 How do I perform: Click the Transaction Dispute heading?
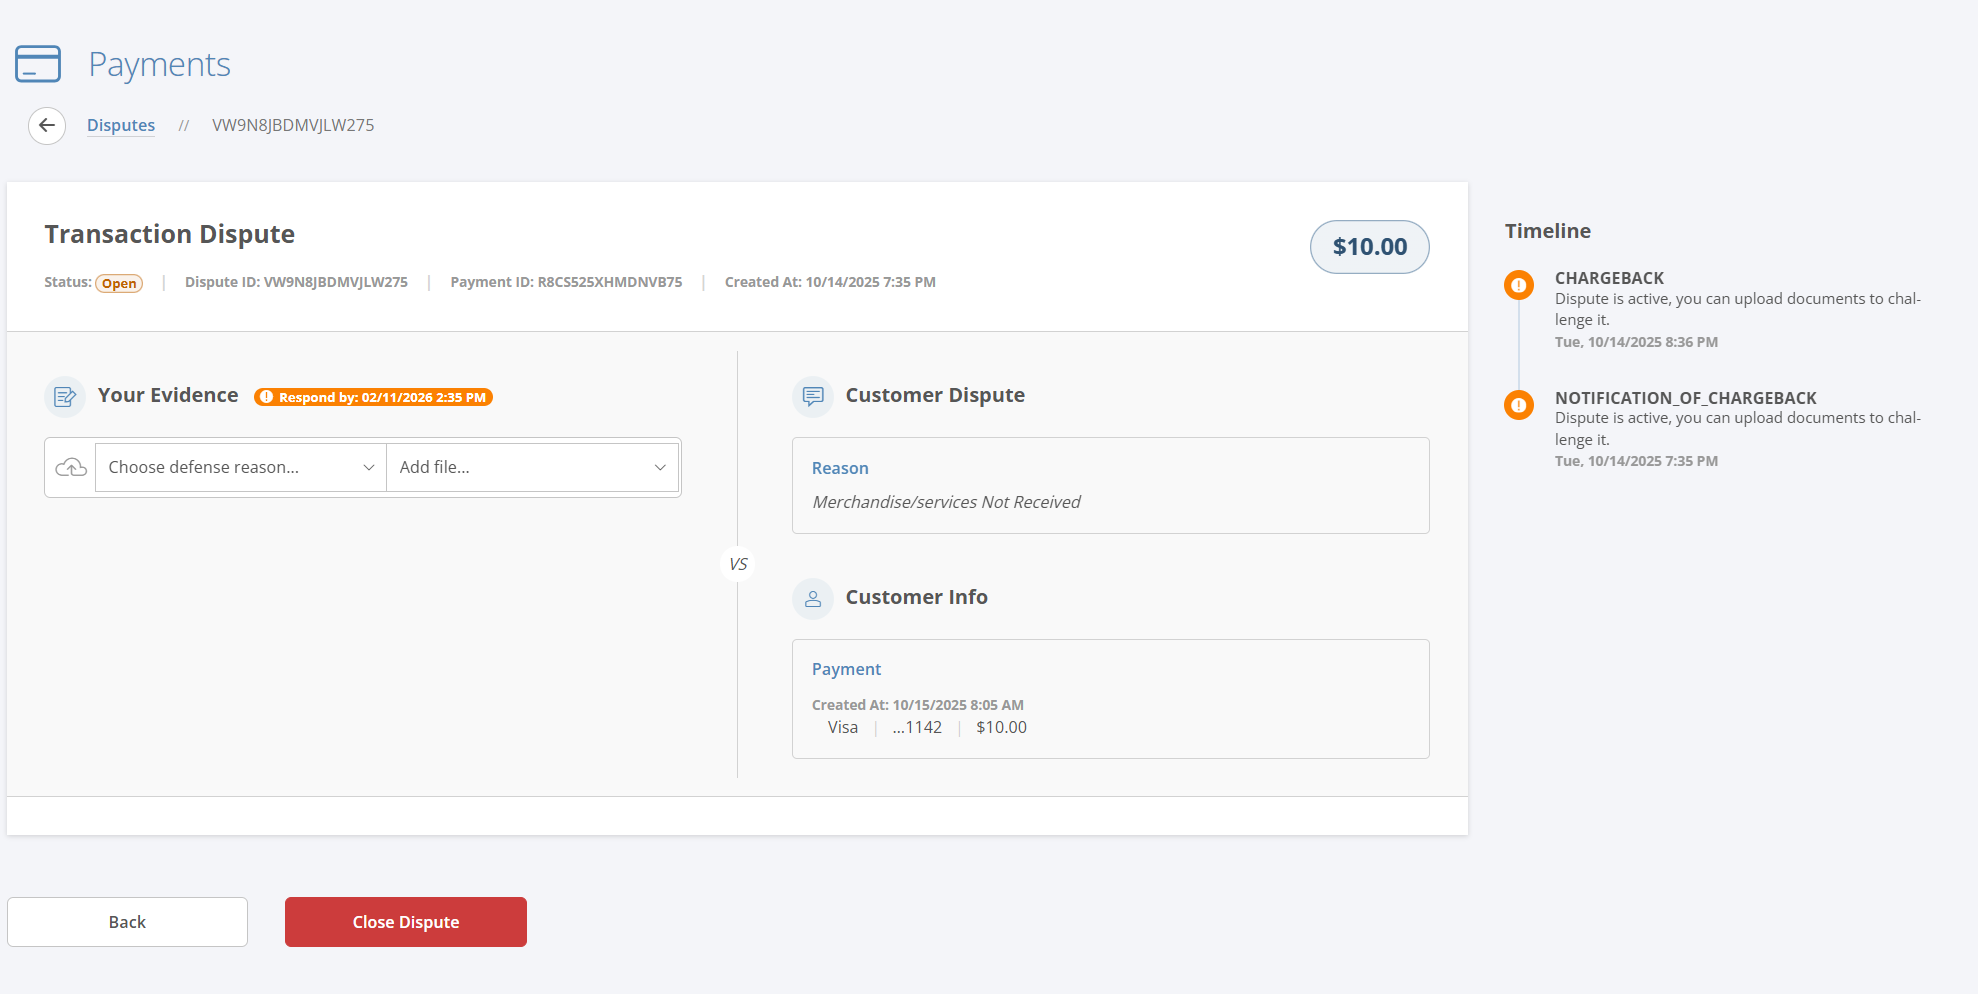coord(170,234)
